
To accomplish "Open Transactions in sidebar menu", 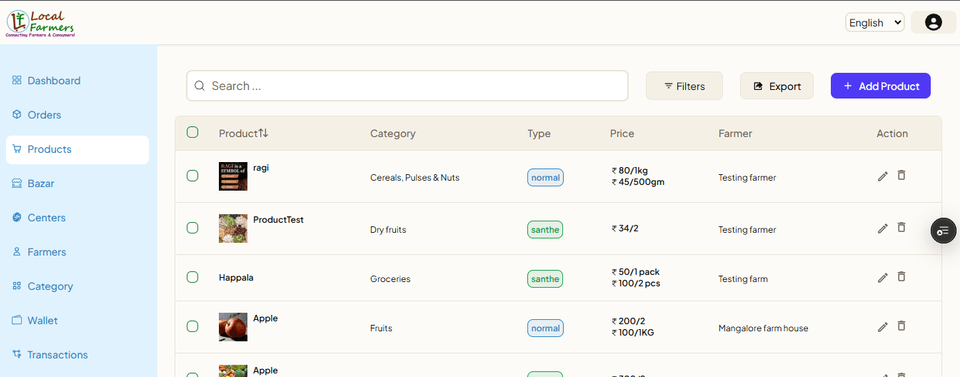I will click(x=77, y=355).
